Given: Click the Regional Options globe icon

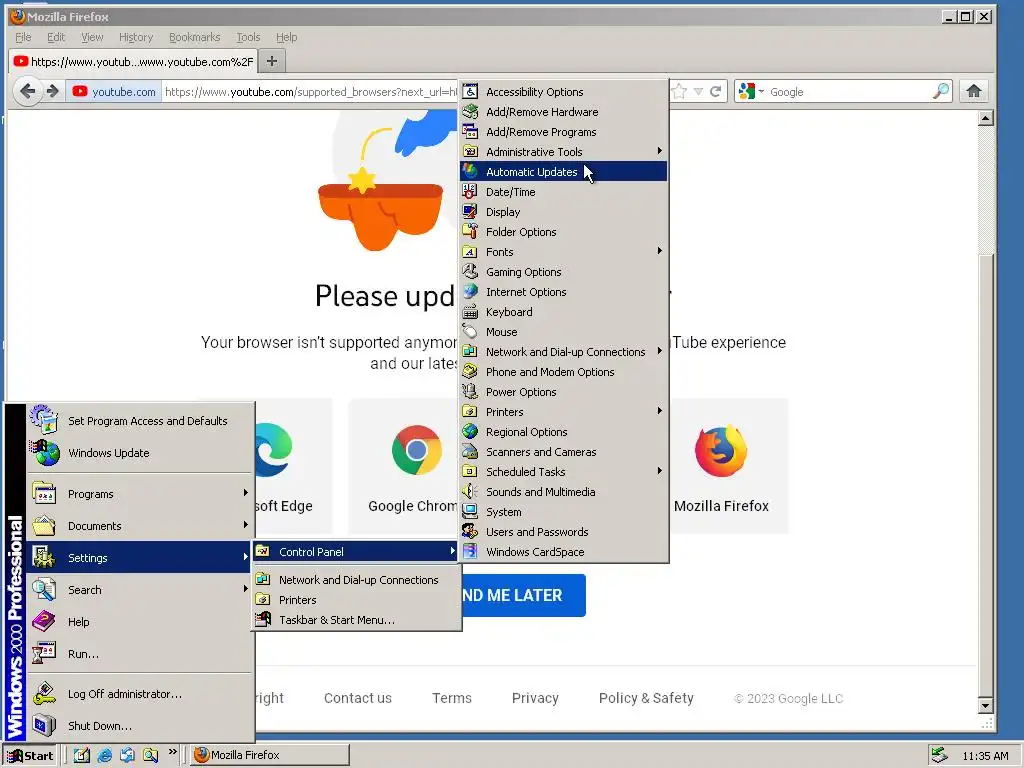Looking at the screenshot, I should click(470, 432).
